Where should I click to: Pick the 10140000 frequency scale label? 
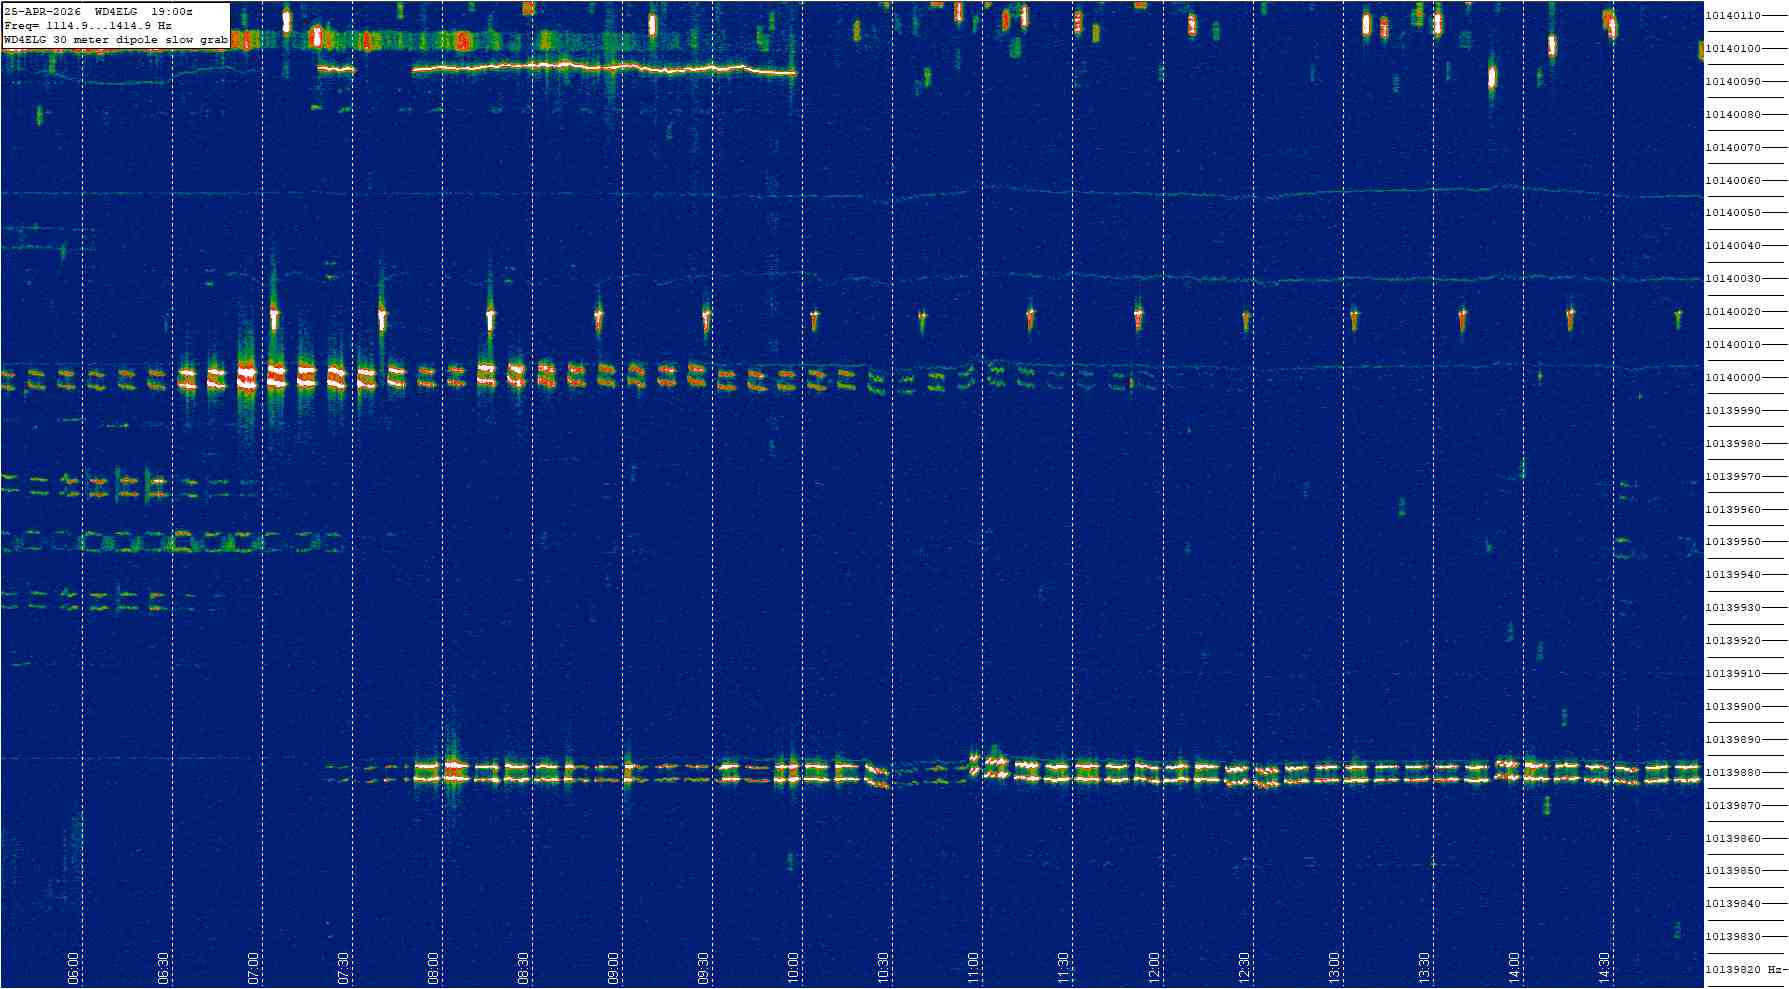coord(1733,378)
